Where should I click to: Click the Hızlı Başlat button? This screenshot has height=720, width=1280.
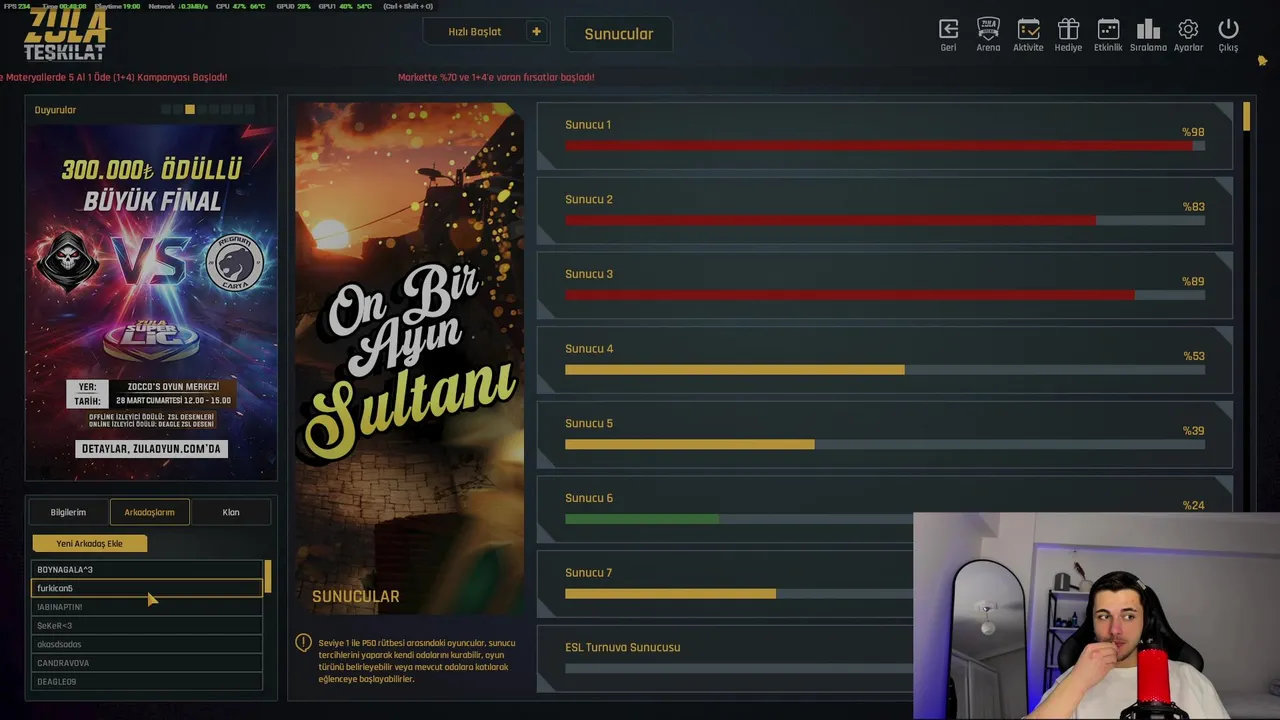474,32
